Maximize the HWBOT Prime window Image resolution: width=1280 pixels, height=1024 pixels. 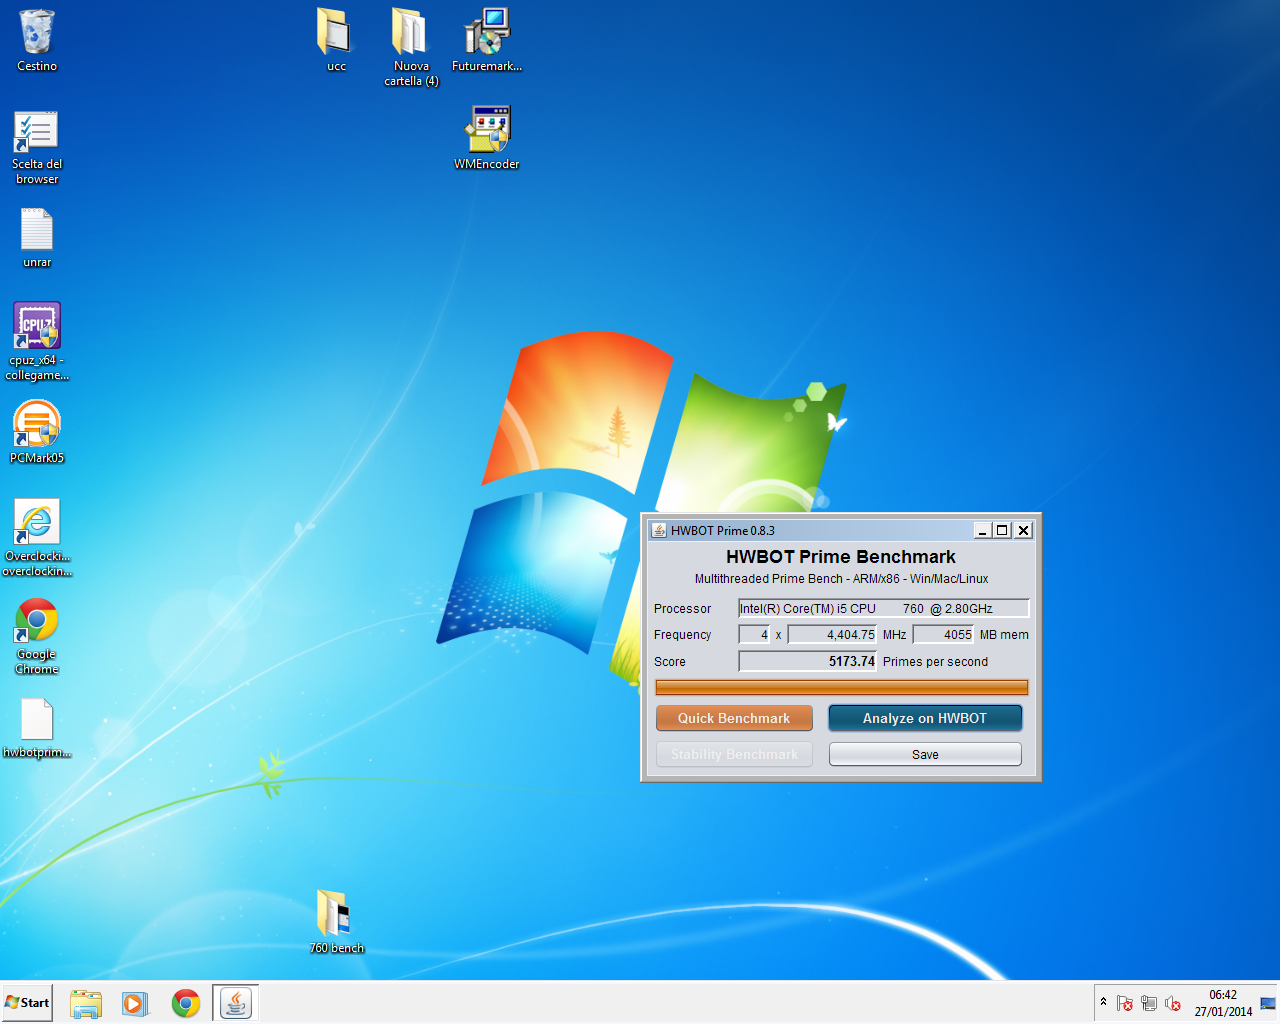(x=1002, y=530)
